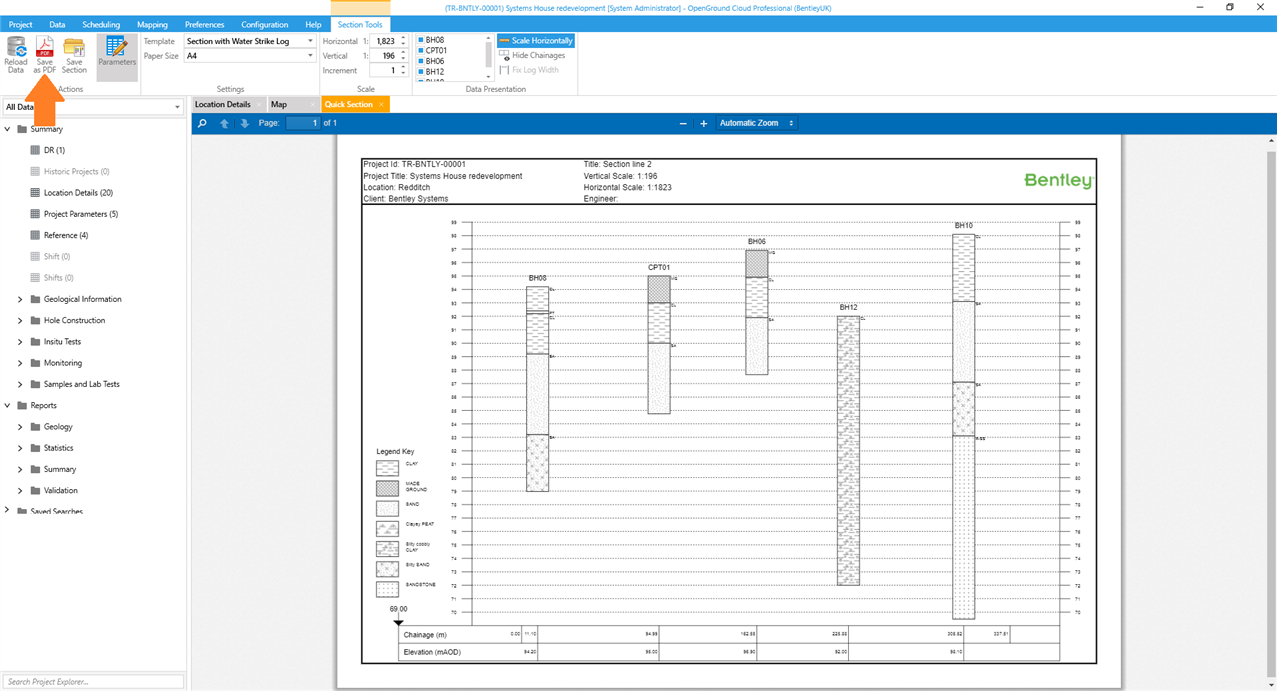This screenshot has height=691, width=1277.
Task: Toggle Scale Horizontally option
Action: pyautogui.click(x=536, y=41)
